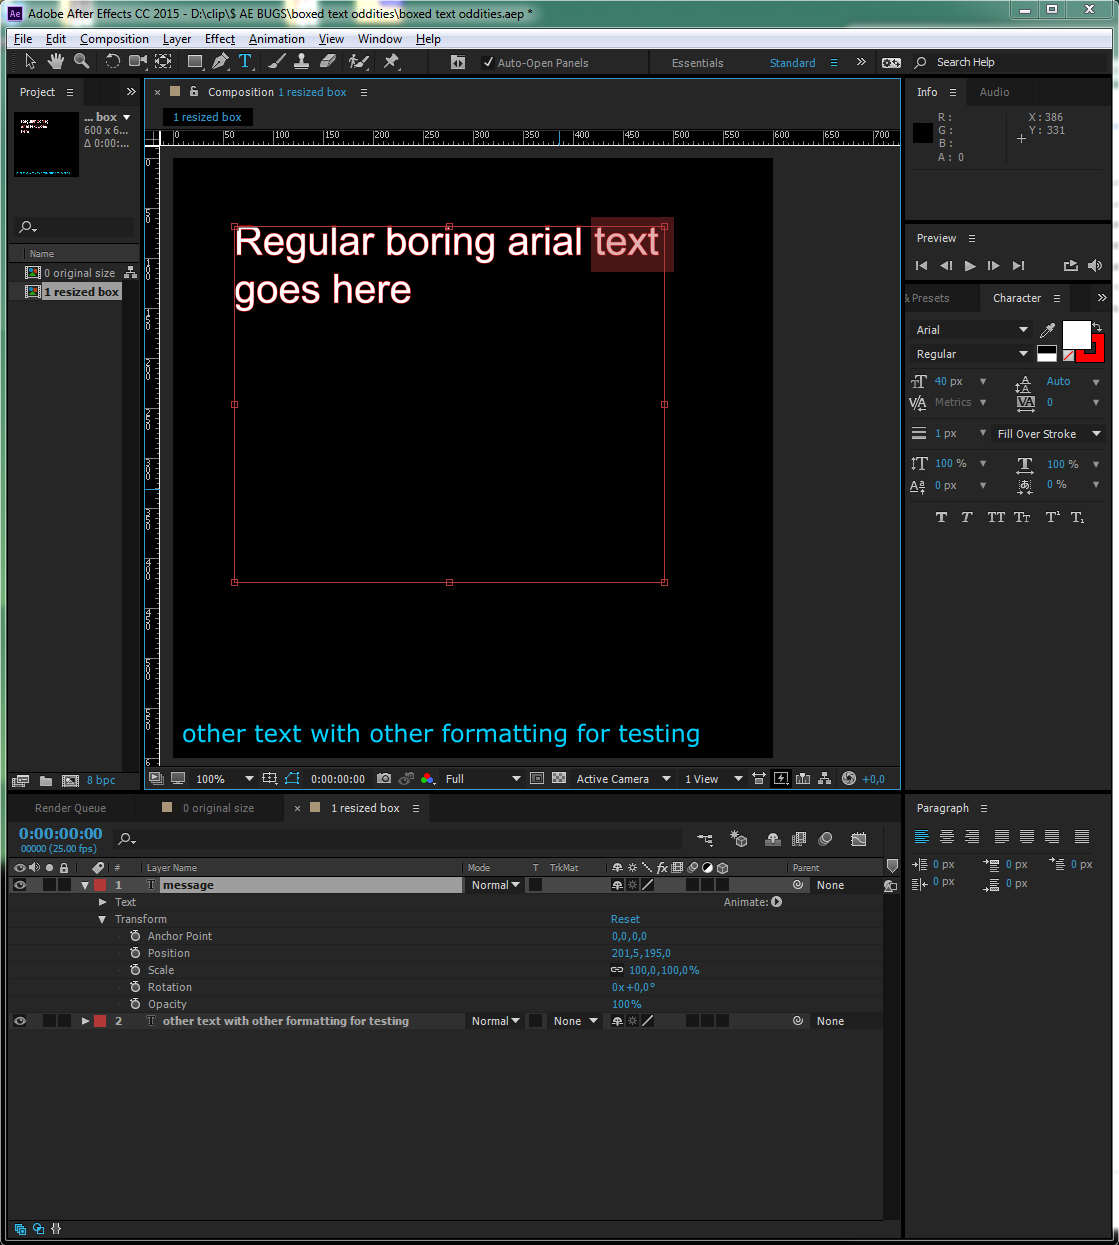Image resolution: width=1119 pixels, height=1245 pixels.
Task: Toggle the Faux Bold style button
Action: pos(941,517)
